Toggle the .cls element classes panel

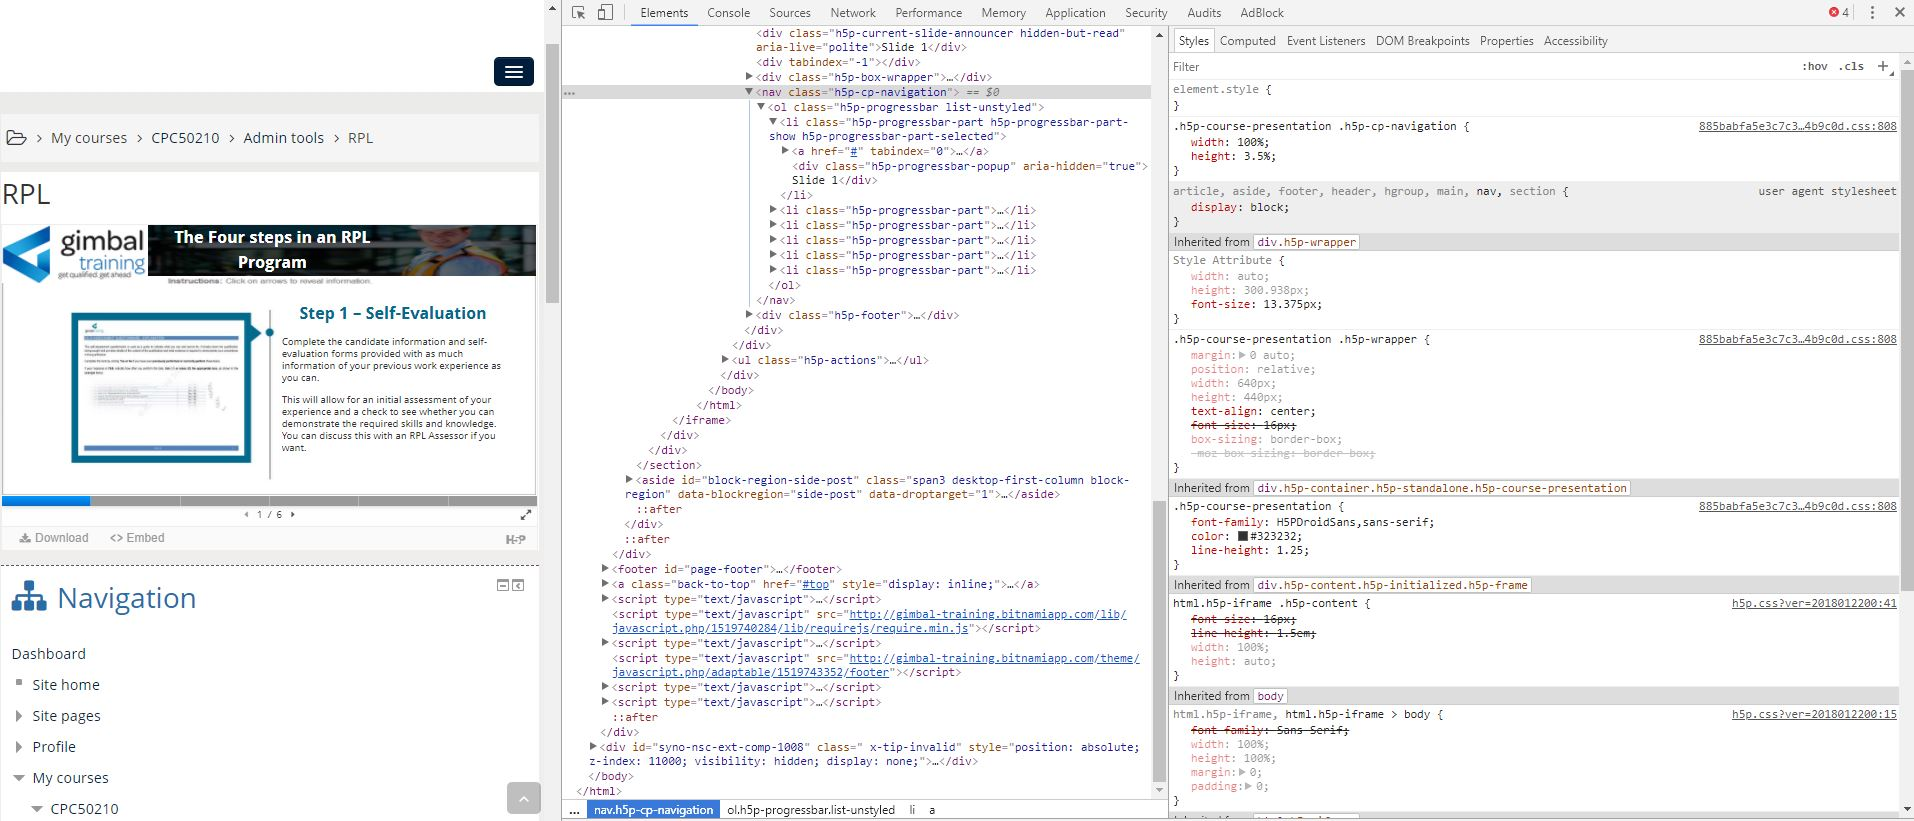coord(1851,66)
